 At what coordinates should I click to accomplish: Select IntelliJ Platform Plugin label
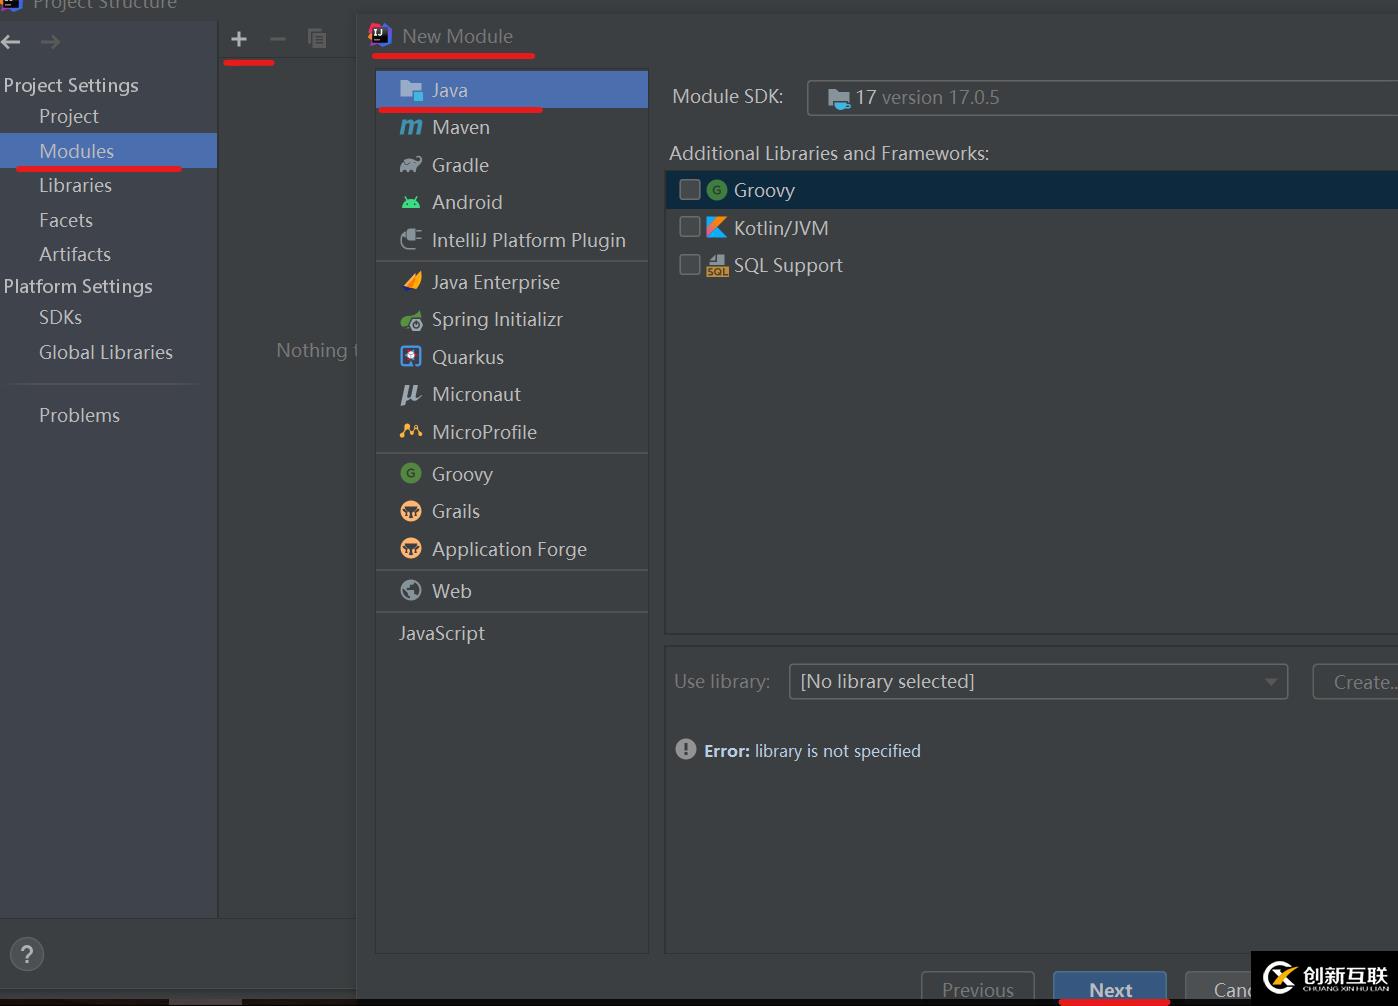529,240
